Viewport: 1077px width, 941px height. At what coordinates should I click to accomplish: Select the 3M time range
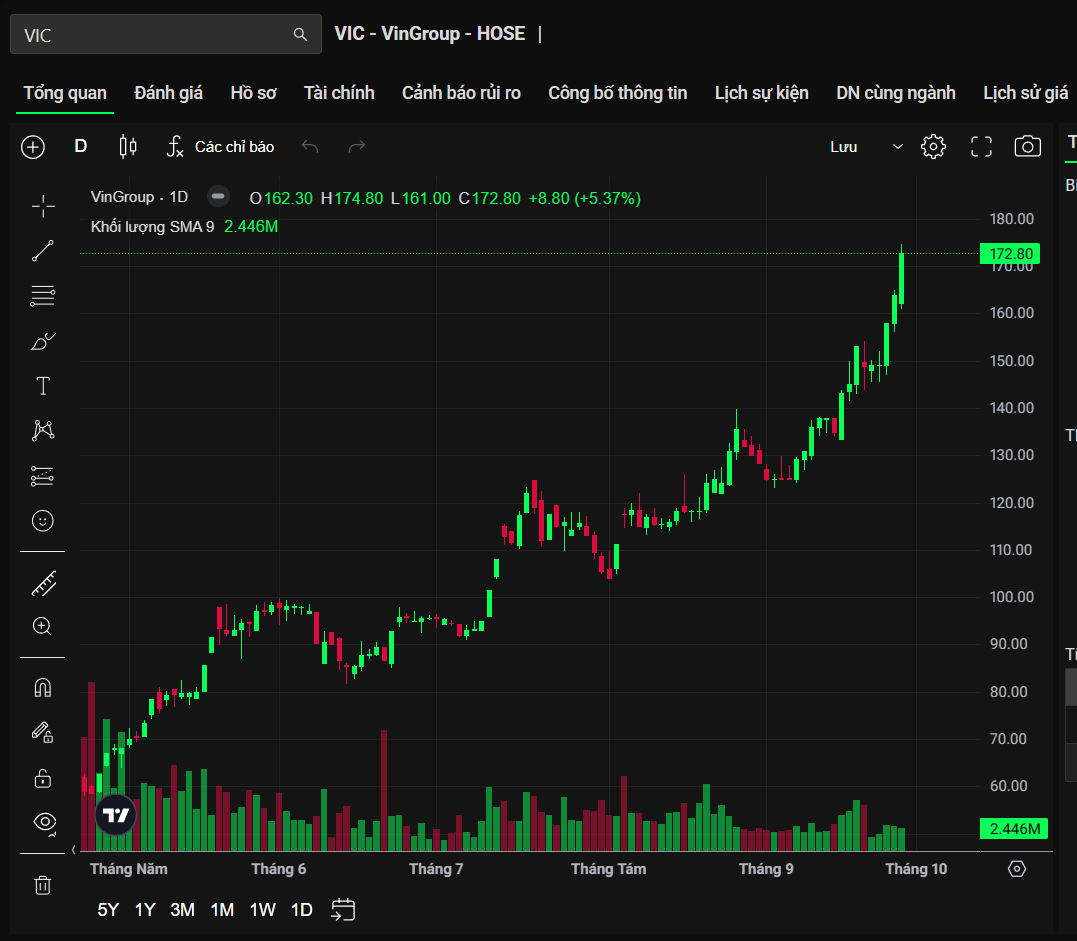click(182, 910)
